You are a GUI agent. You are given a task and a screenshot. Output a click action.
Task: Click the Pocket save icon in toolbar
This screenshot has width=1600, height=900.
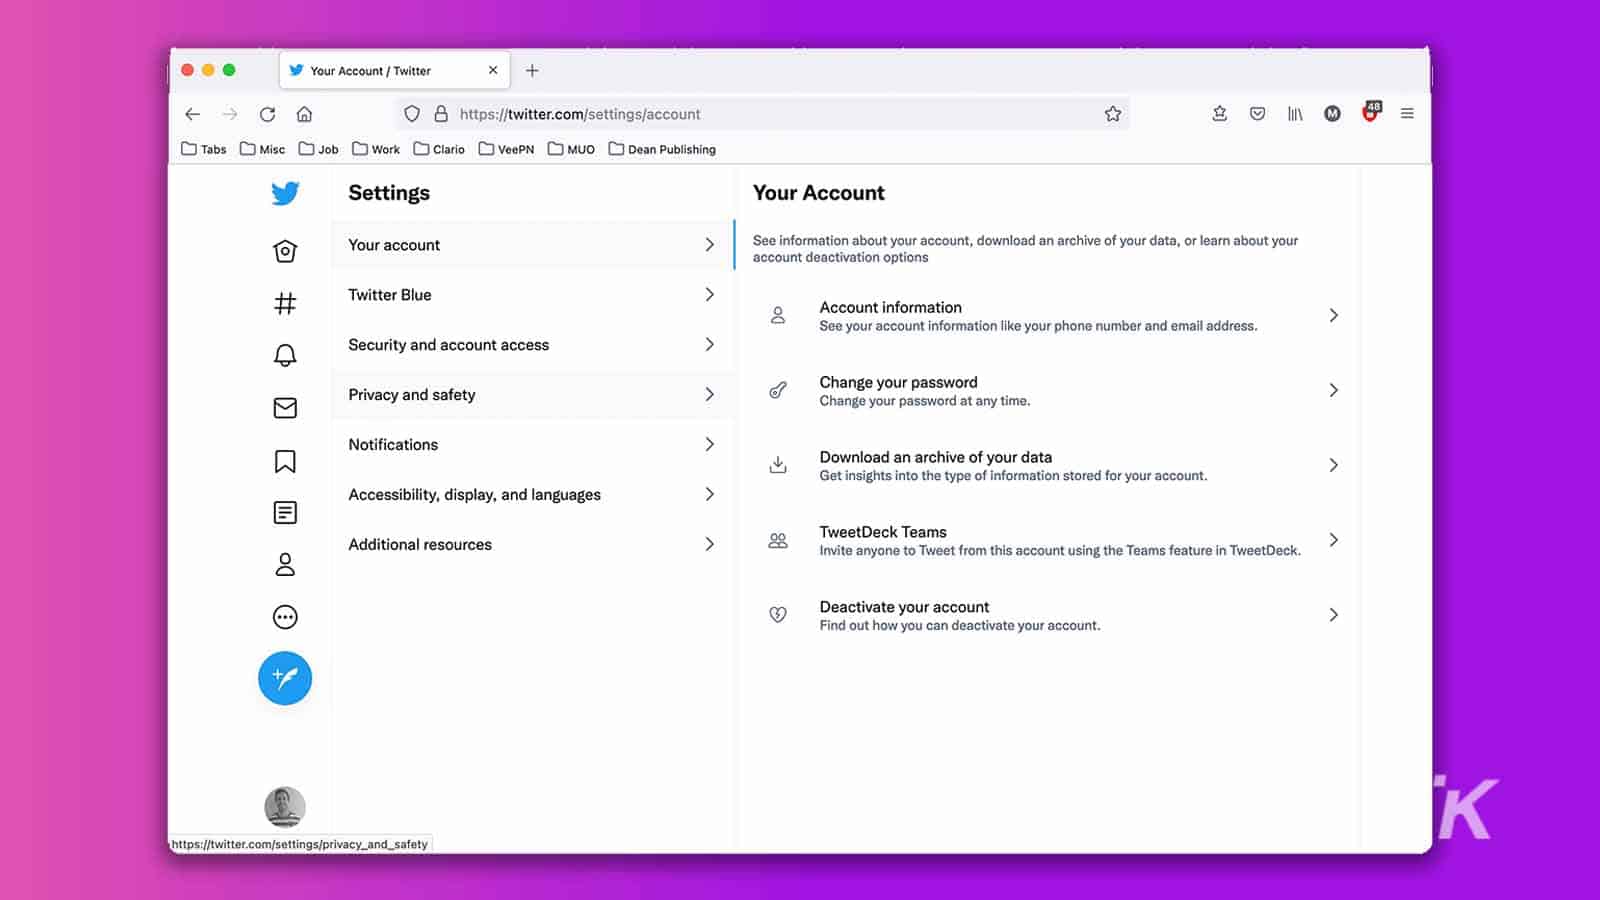(x=1258, y=114)
